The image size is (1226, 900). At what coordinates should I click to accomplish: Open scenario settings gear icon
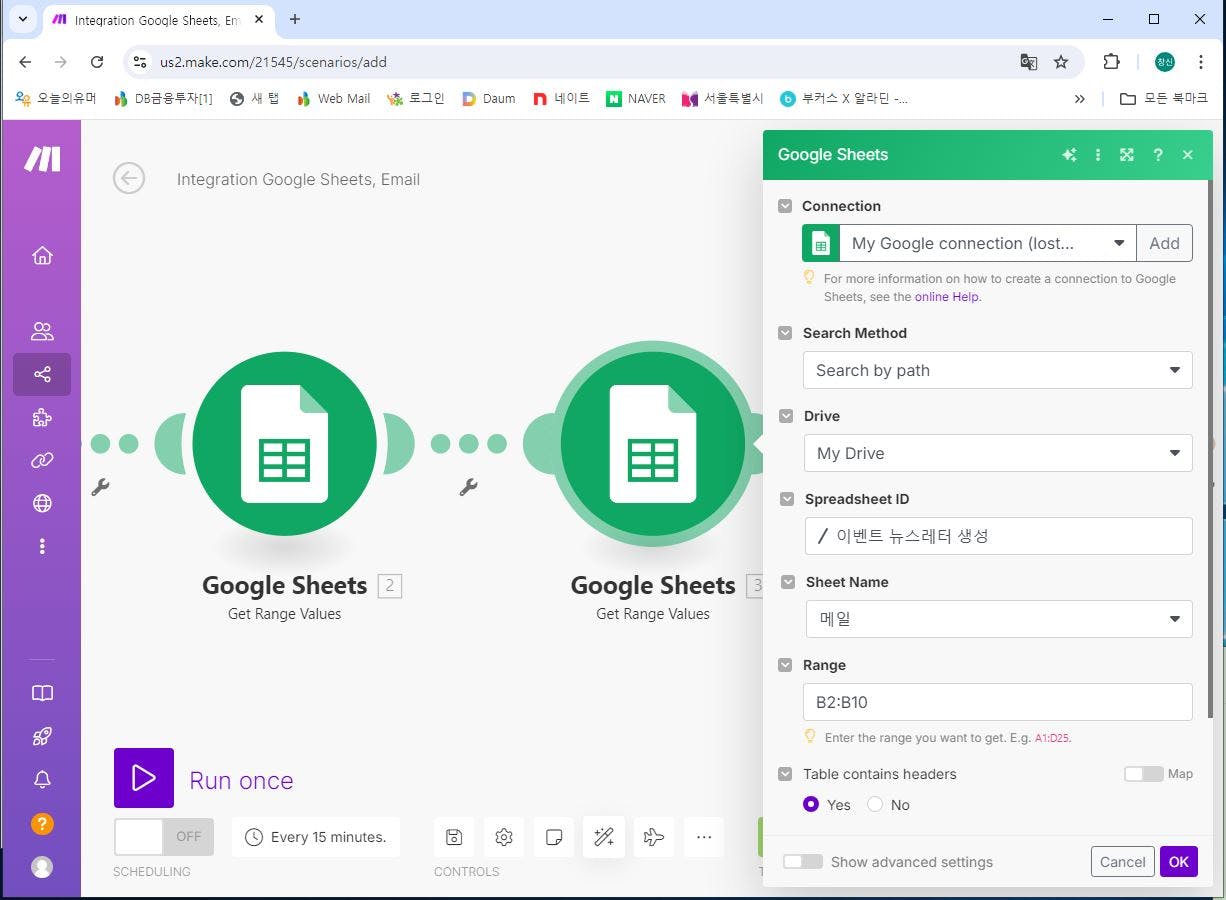(x=504, y=837)
